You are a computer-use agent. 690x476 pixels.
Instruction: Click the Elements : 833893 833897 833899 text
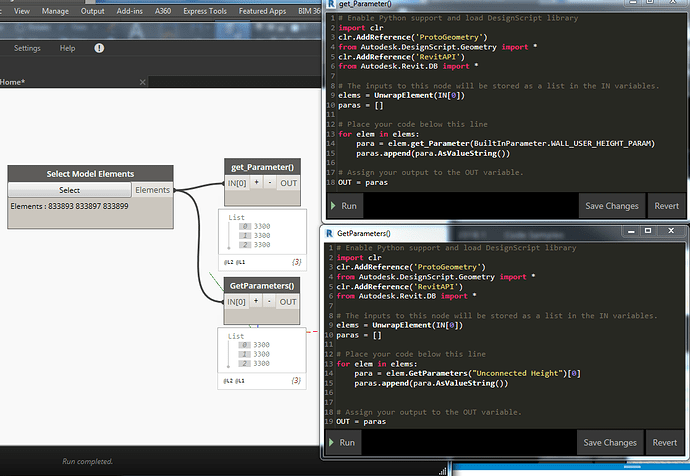pos(70,206)
